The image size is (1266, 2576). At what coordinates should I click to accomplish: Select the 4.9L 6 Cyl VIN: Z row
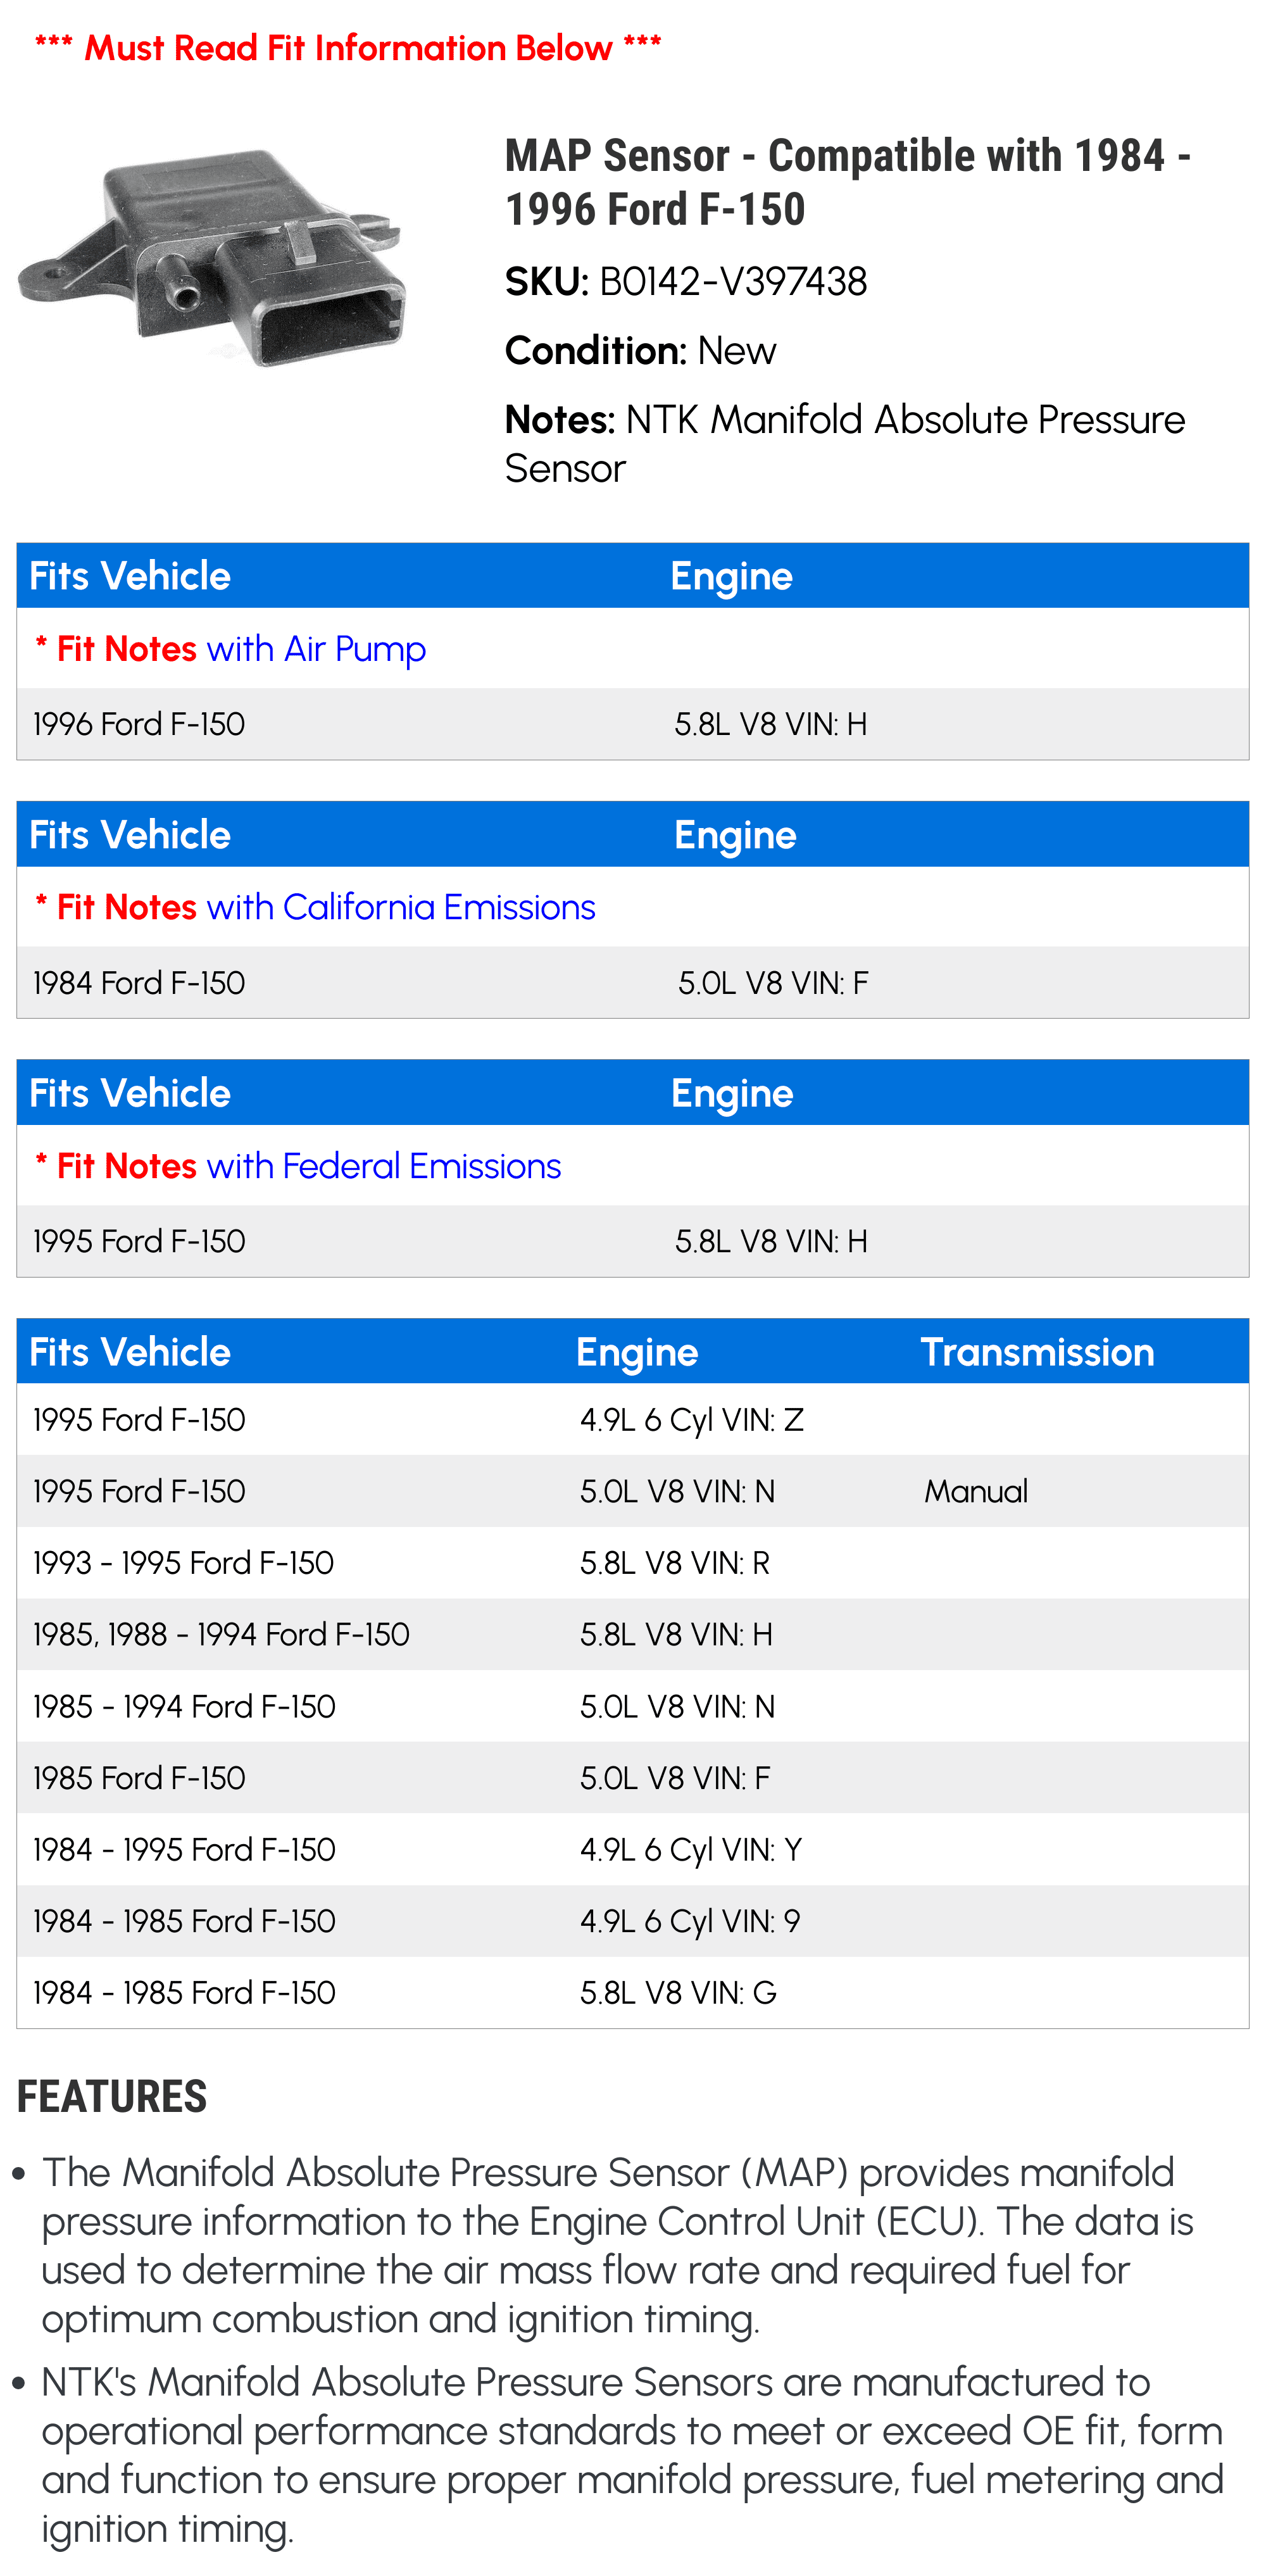[632, 1420]
